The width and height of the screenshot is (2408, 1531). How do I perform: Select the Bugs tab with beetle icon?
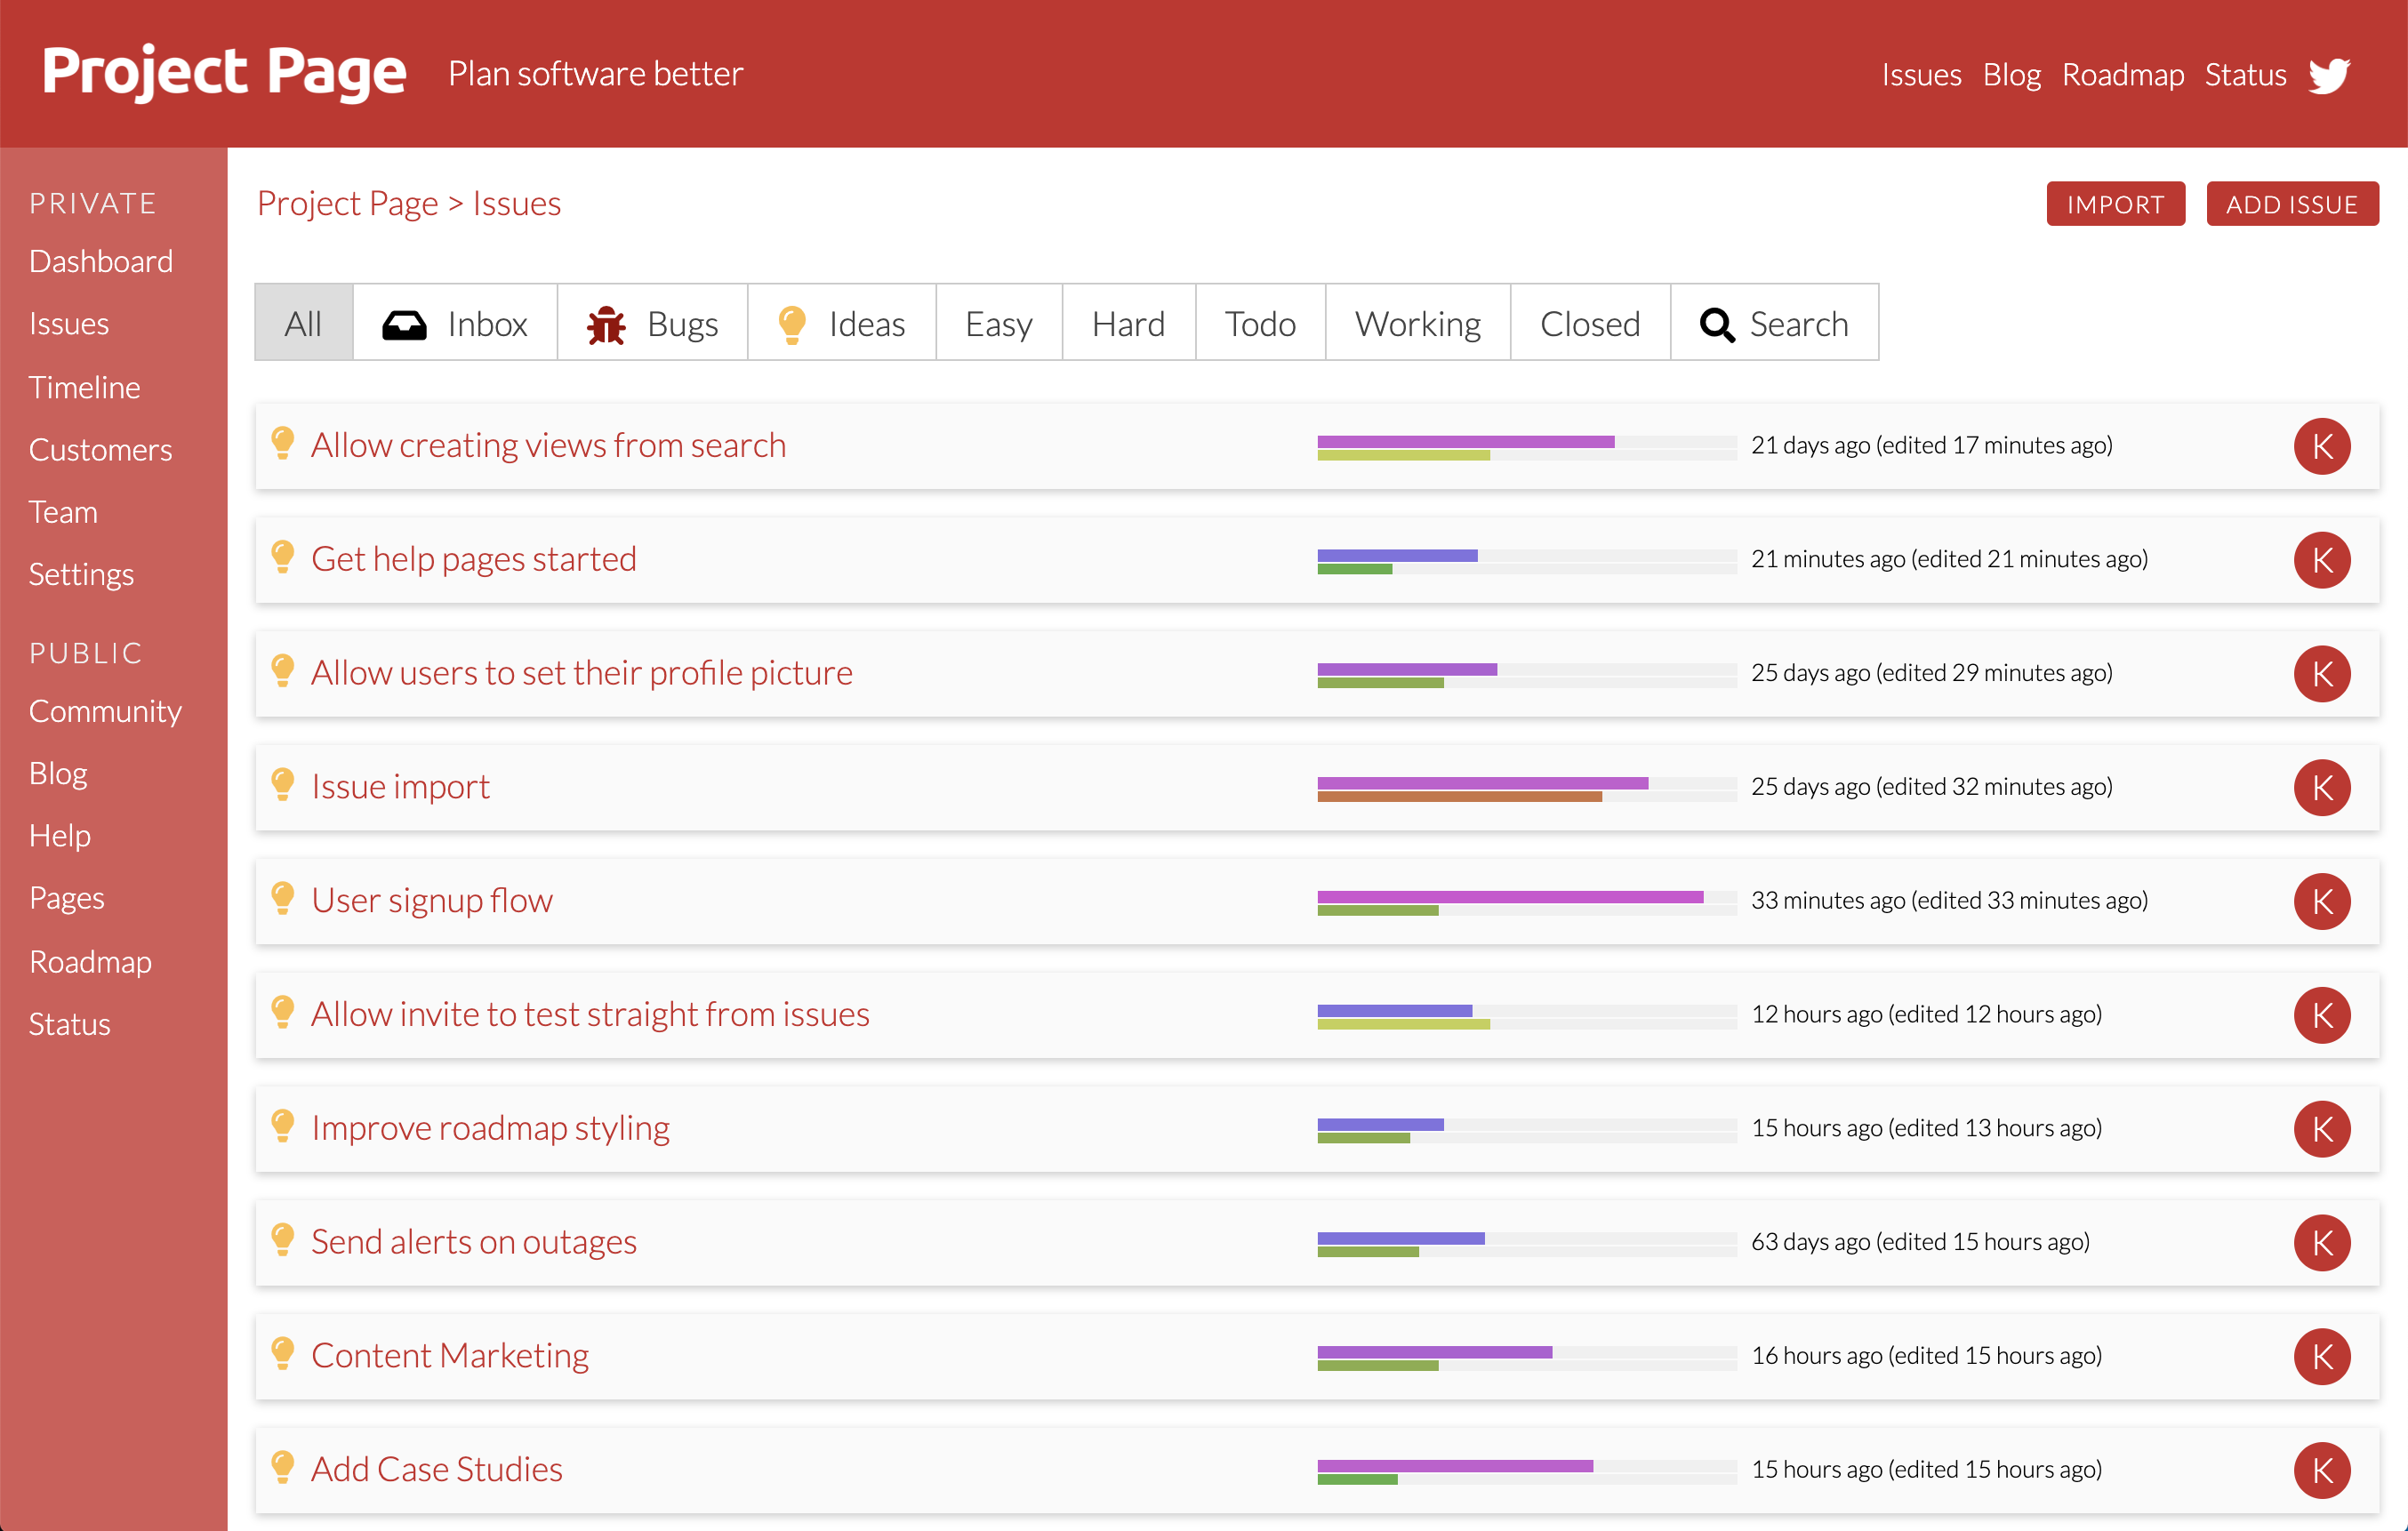pos(652,323)
